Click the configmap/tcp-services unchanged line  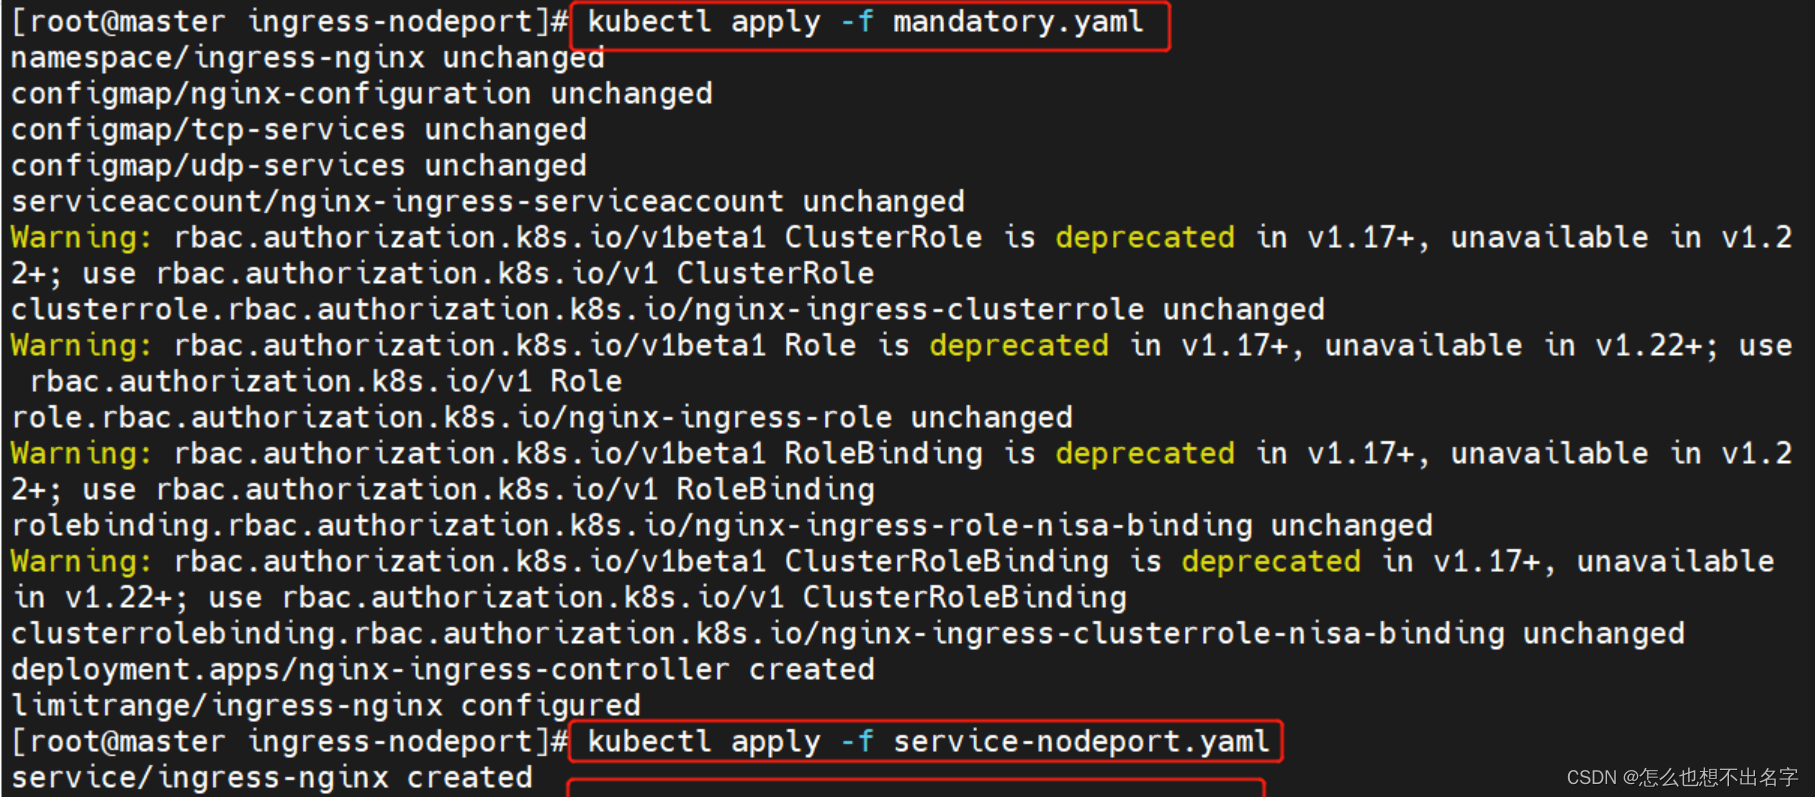coord(299,130)
